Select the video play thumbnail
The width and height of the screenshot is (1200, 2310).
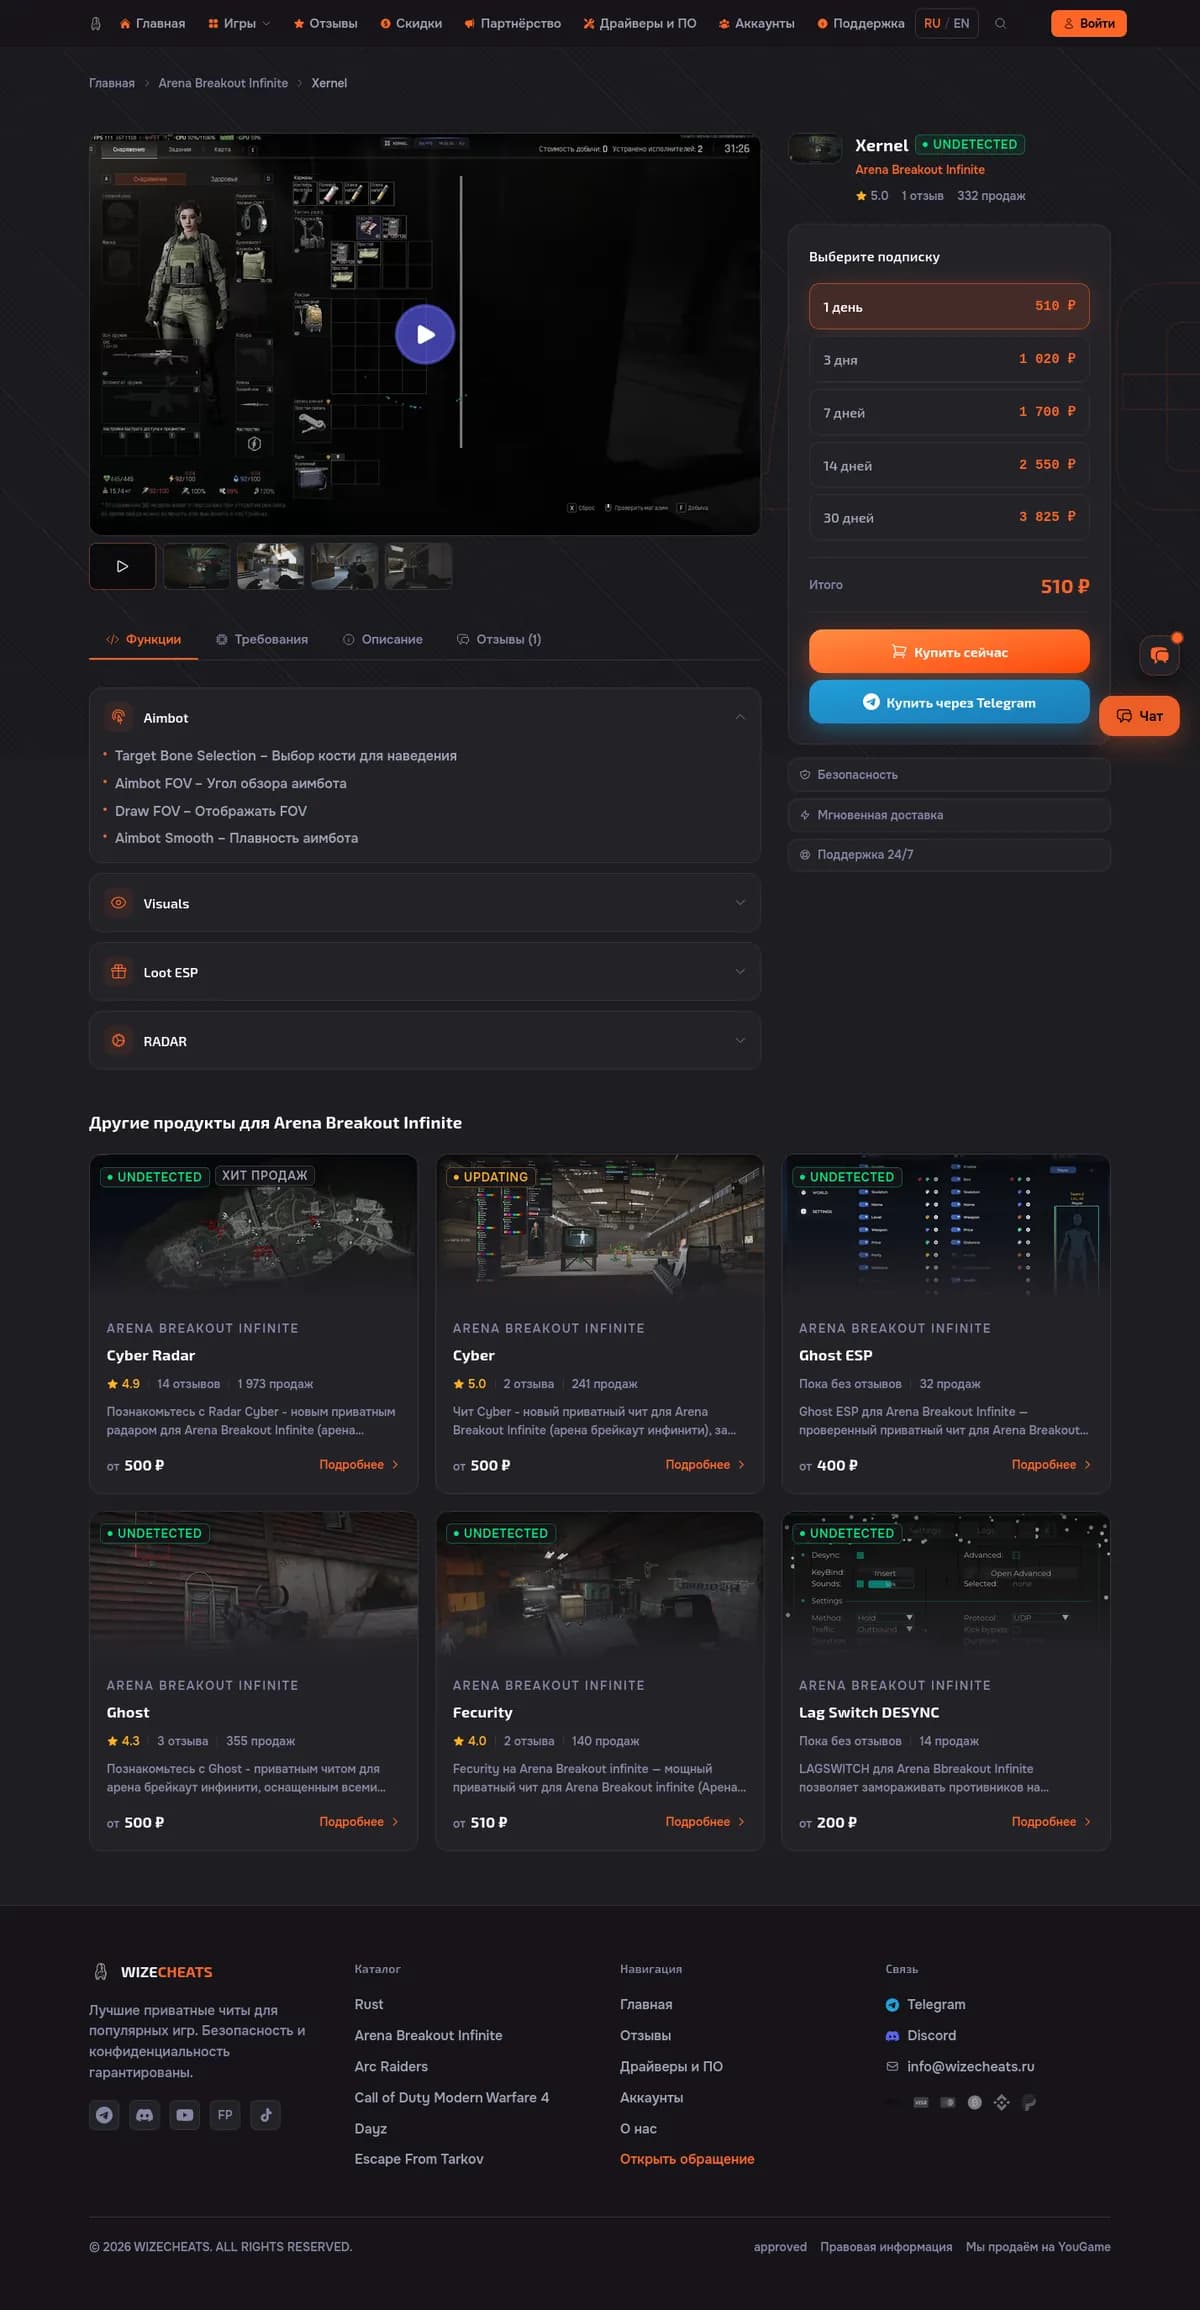coord(122,566)
